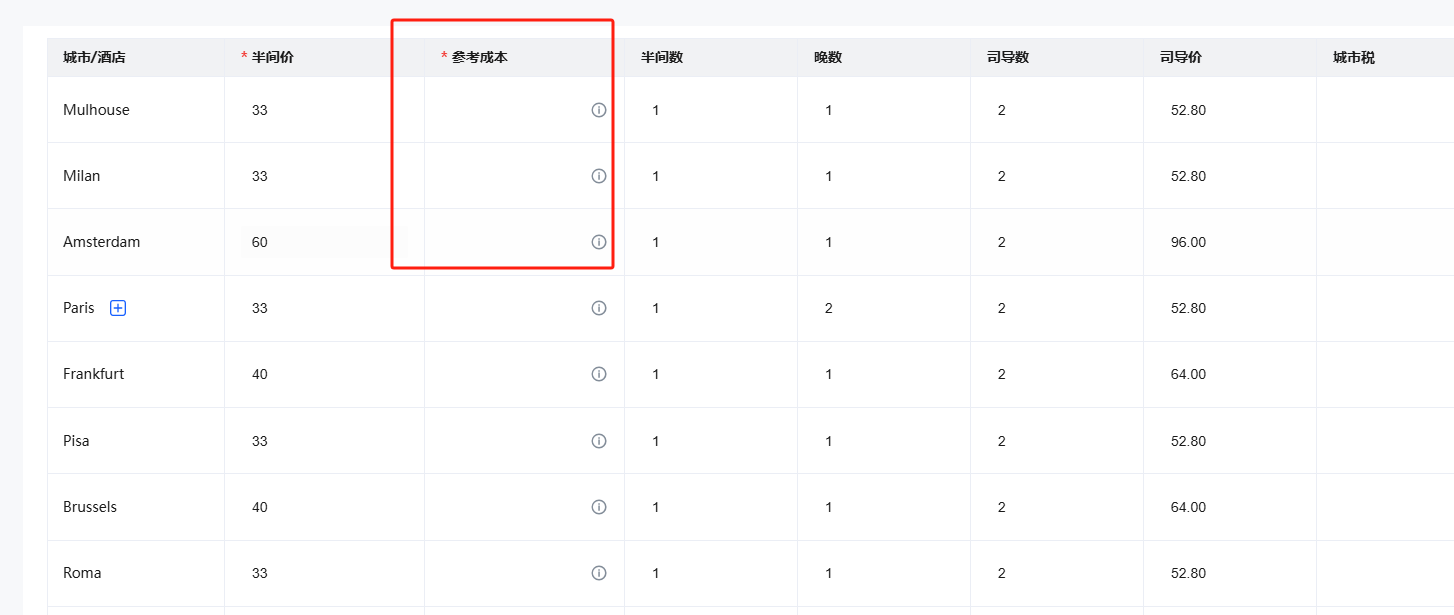Select the Roma city cell

click(136, 573)
